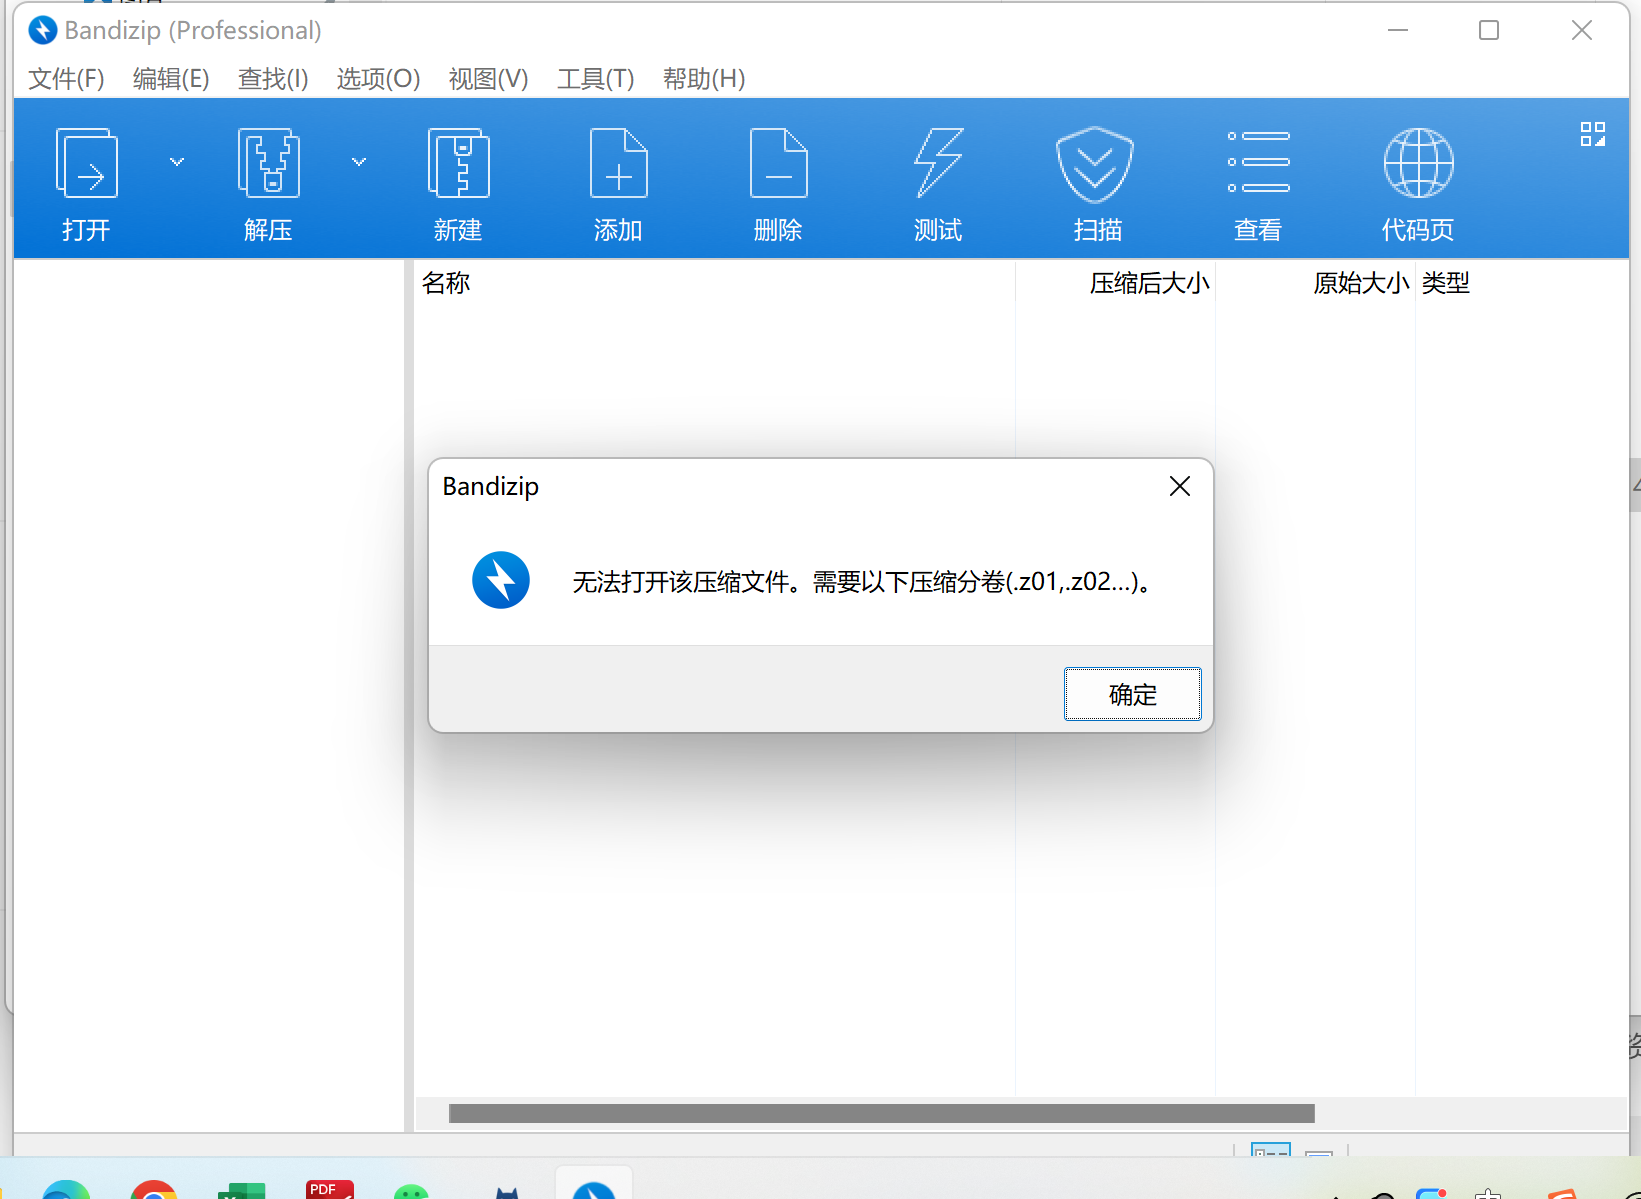
Task: Click the 删除 (Delete) toolbar icon
Action: coord(778,163)
